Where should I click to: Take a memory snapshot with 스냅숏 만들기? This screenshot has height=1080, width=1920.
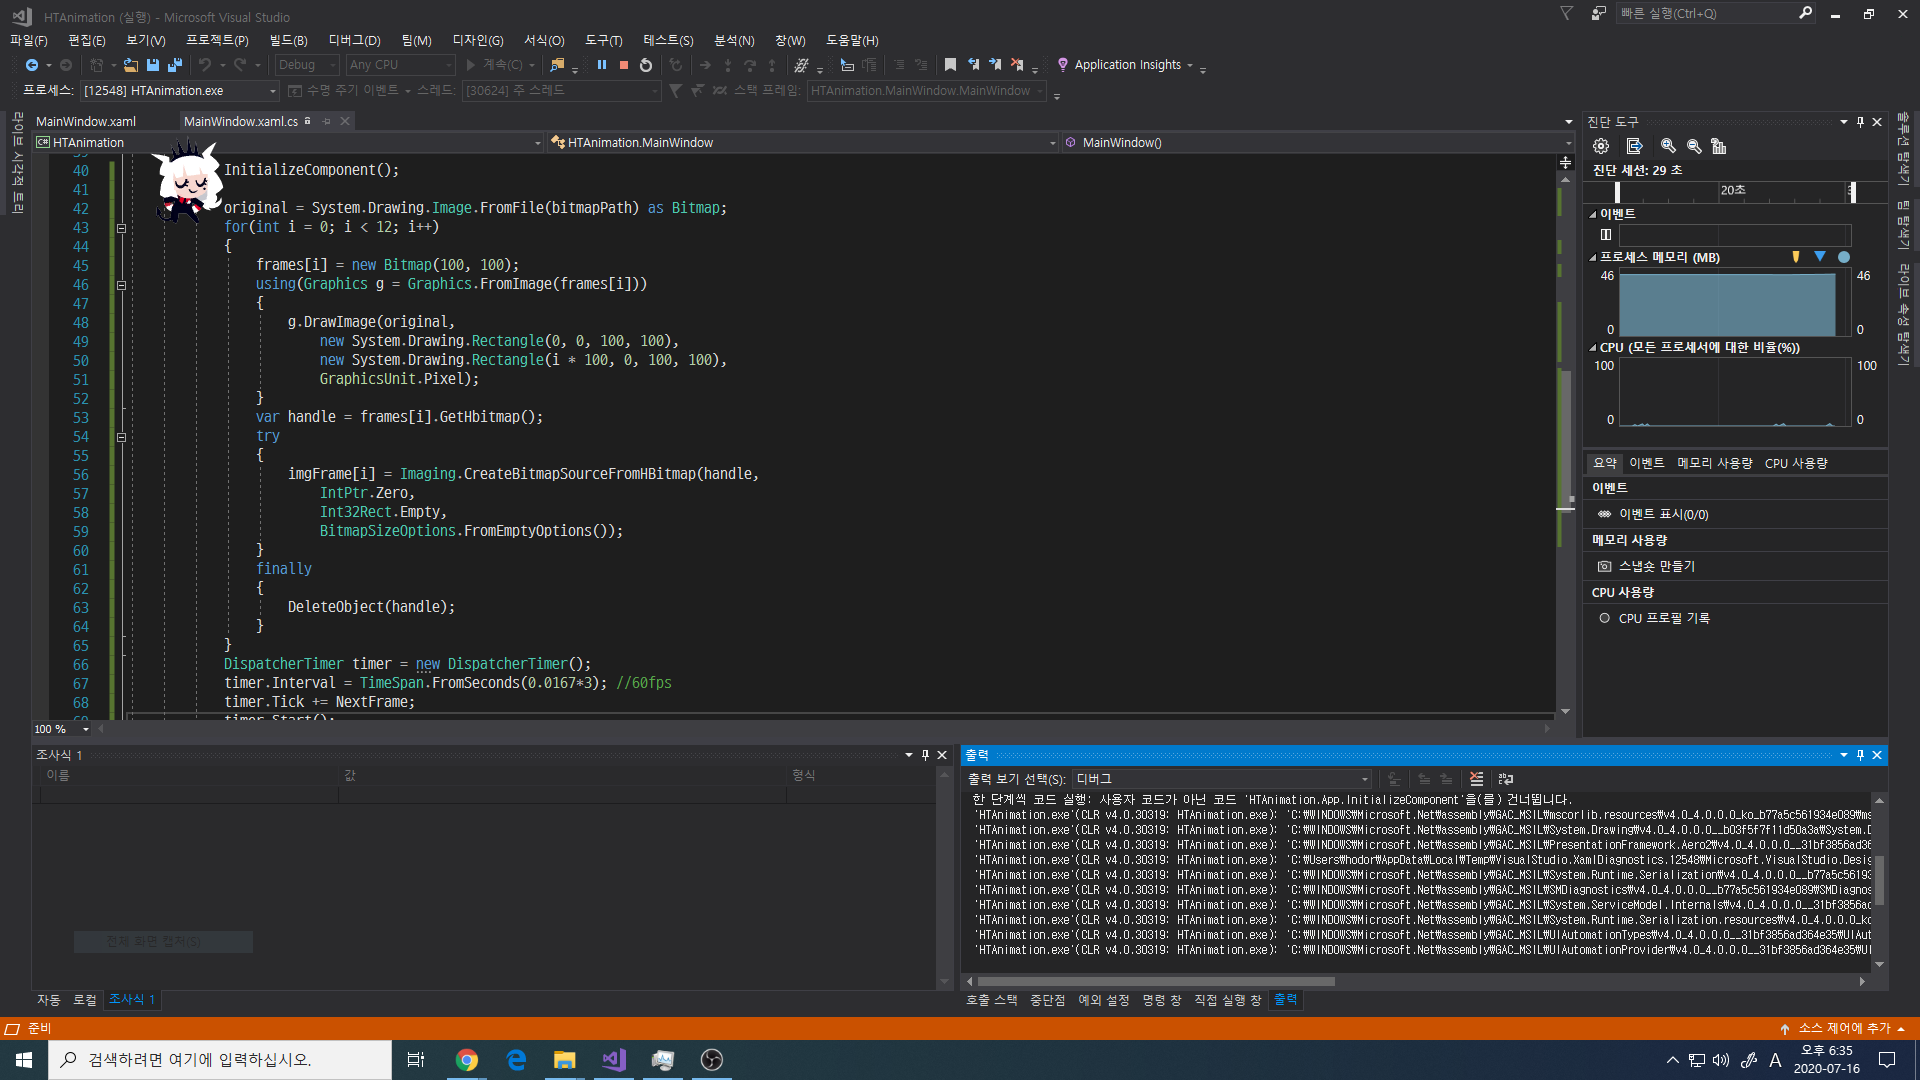tap(1655, 565)
